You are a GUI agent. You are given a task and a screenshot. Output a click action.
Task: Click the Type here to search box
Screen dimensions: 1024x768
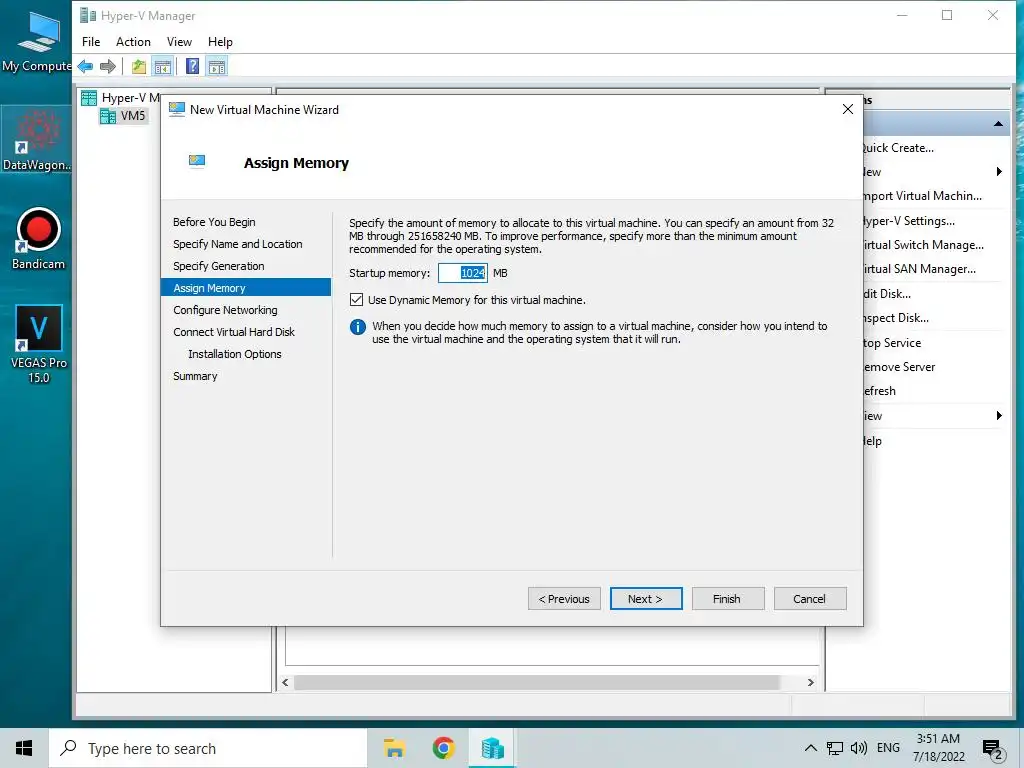coord(208,748)
